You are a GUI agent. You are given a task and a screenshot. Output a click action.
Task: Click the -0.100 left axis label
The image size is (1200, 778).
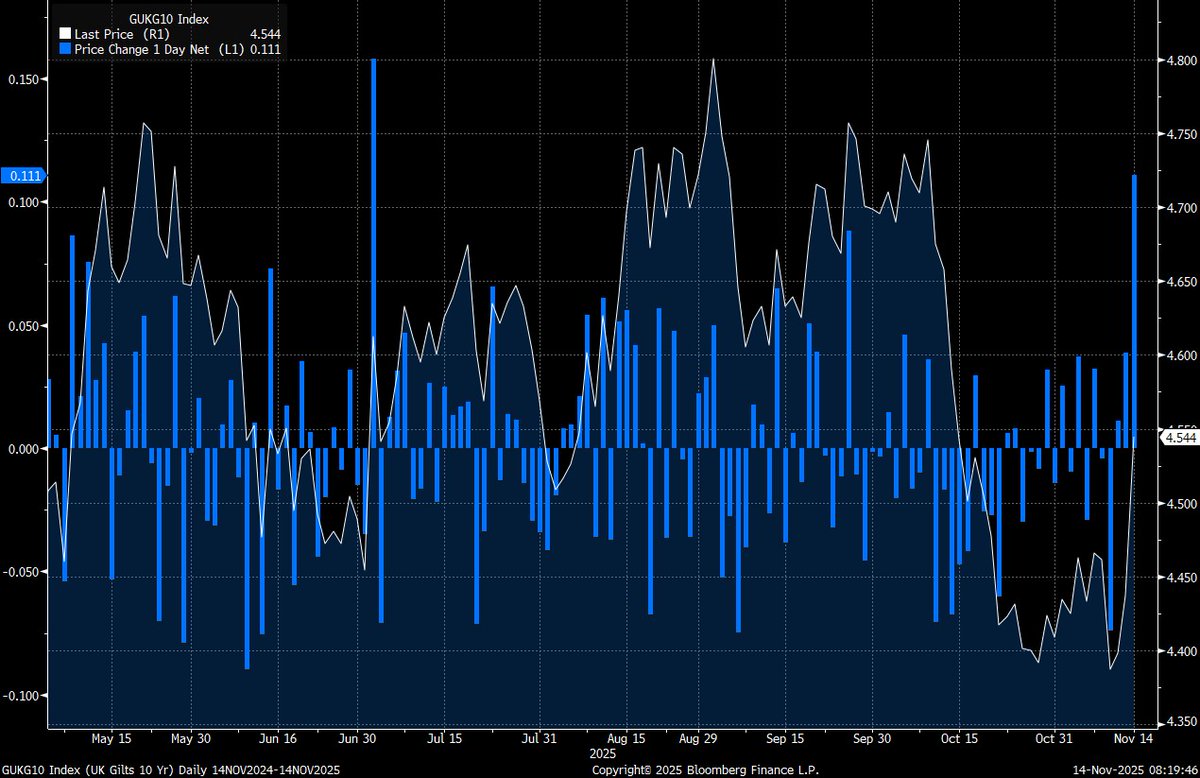point(22,695)
